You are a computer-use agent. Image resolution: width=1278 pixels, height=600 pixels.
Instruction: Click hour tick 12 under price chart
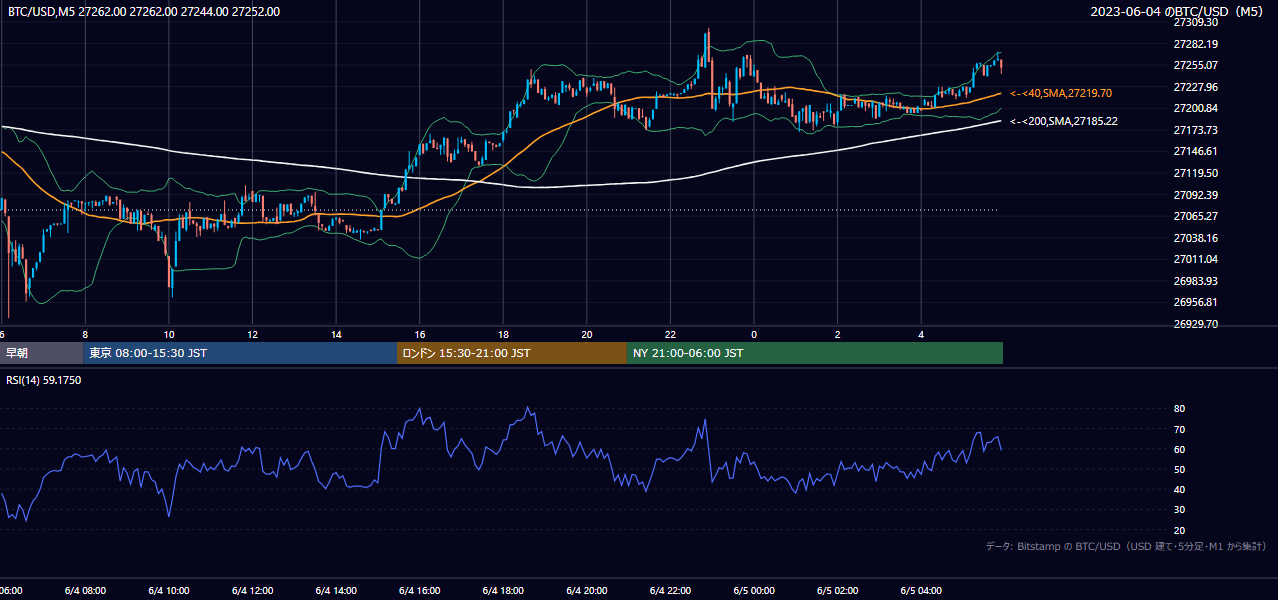252,335
